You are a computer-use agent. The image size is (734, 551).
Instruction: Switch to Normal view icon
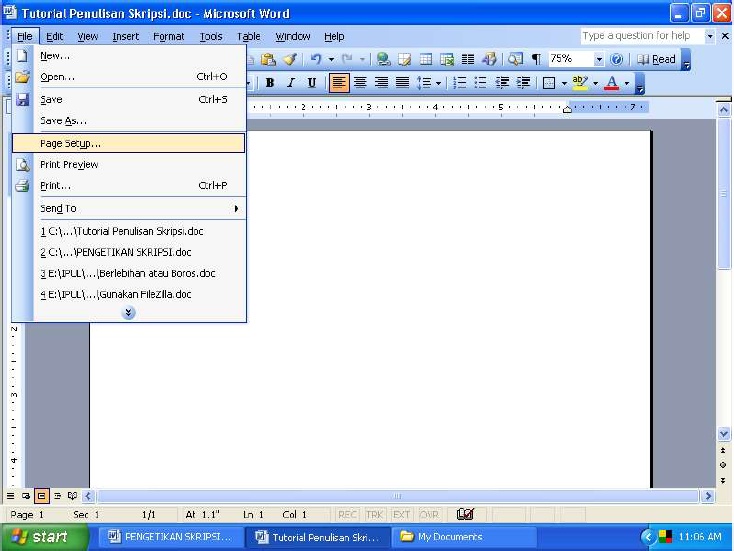[10, 495]
